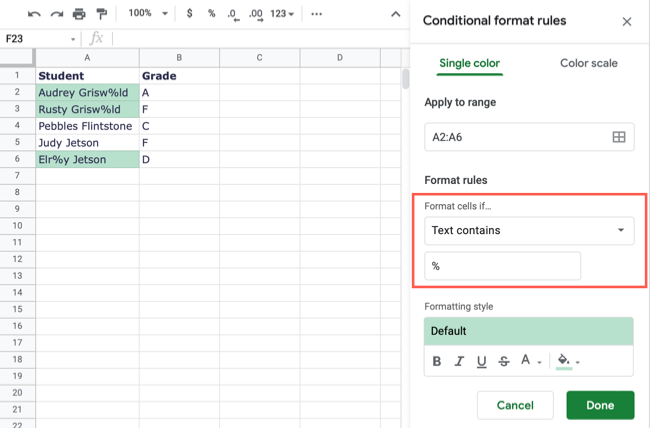Select the Paint format roller tool
The image size is (650, 428).
(101, 14)
